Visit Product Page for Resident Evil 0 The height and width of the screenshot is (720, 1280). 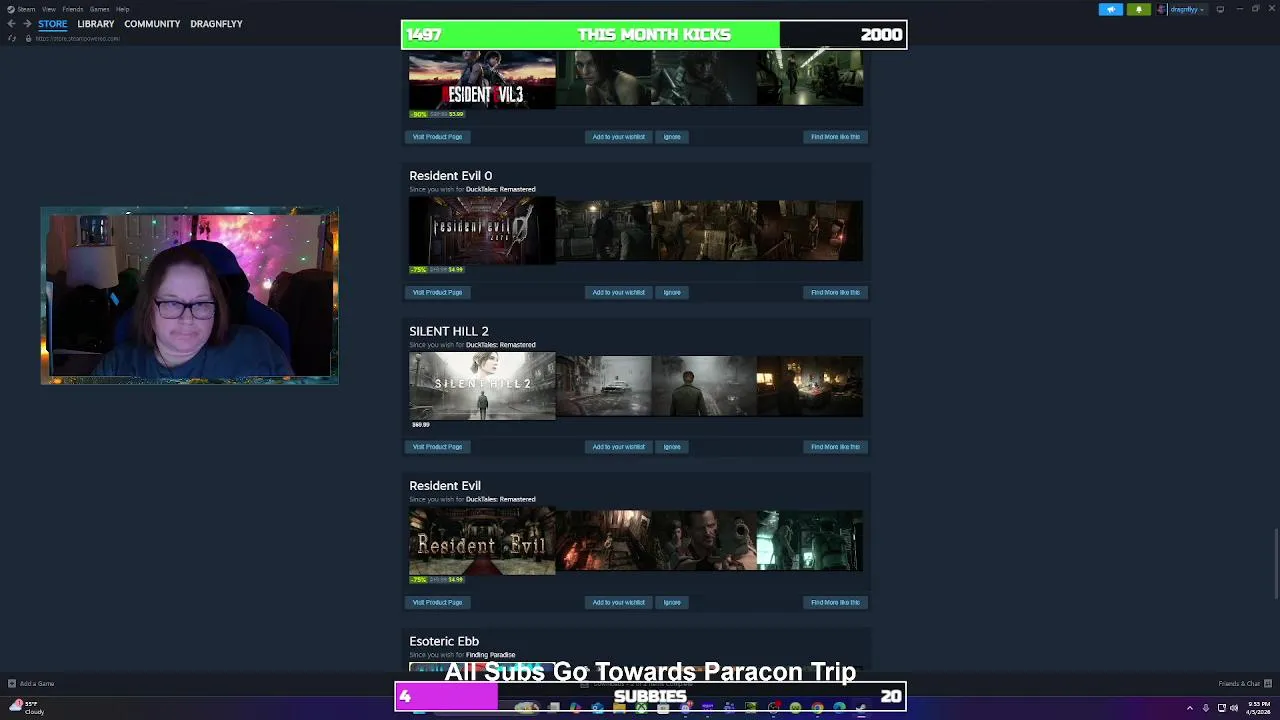pyautogui.click(x=437, y=292)
